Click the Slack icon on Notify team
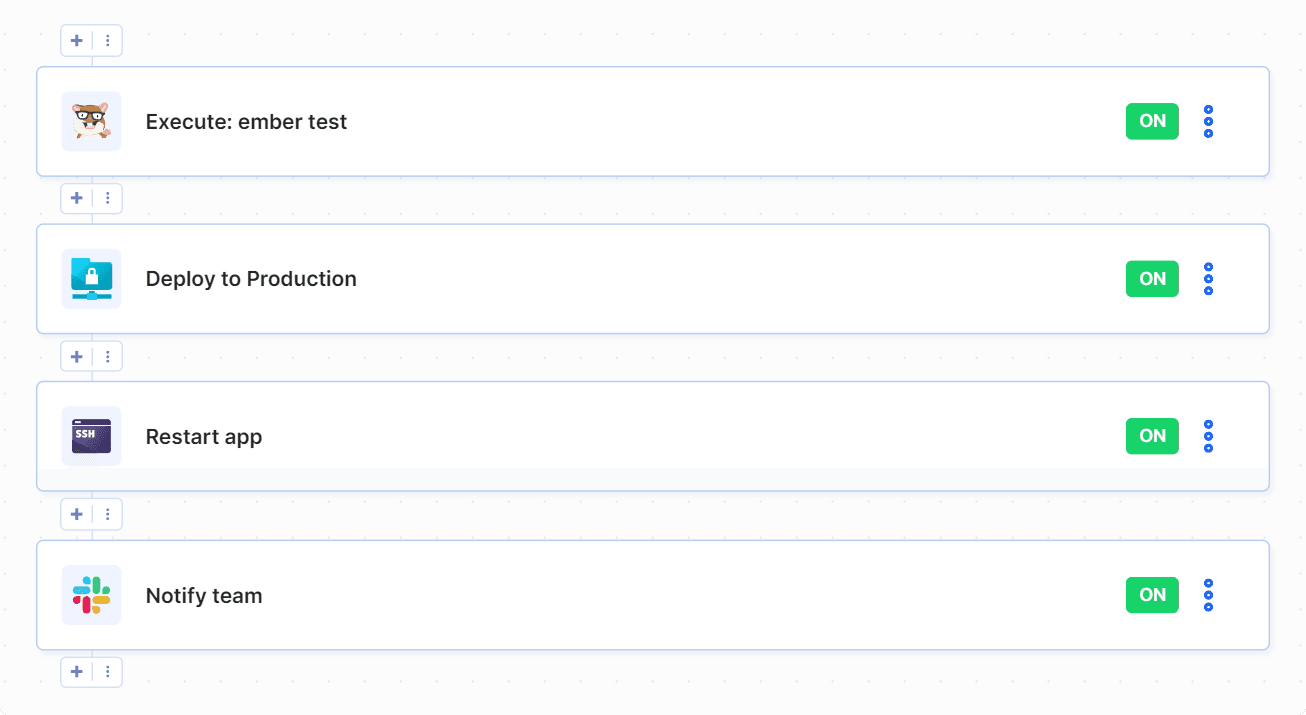 91,594
